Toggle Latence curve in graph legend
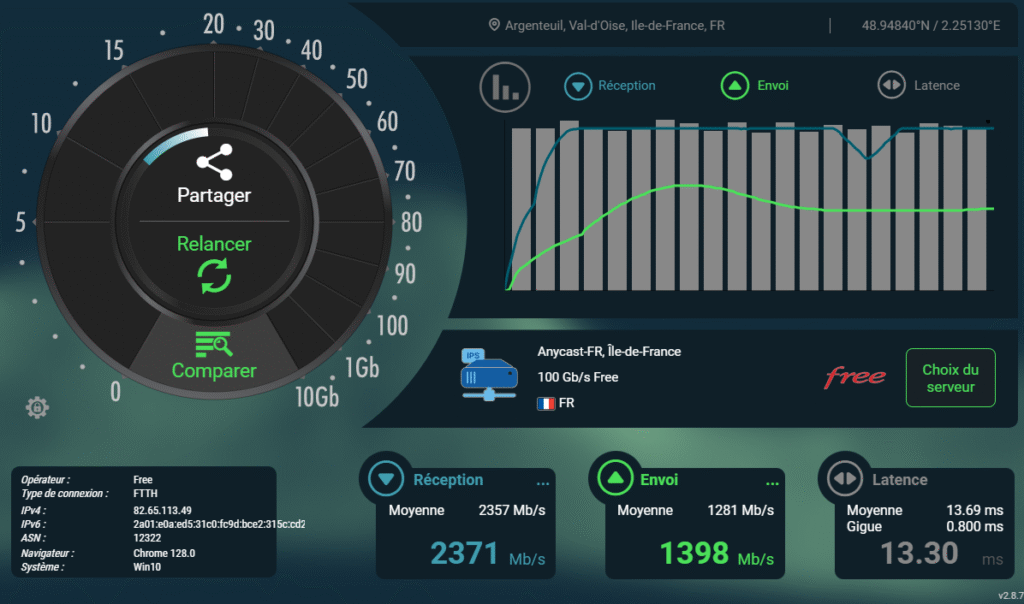1024x604 pixels. (x=919, y=86)
